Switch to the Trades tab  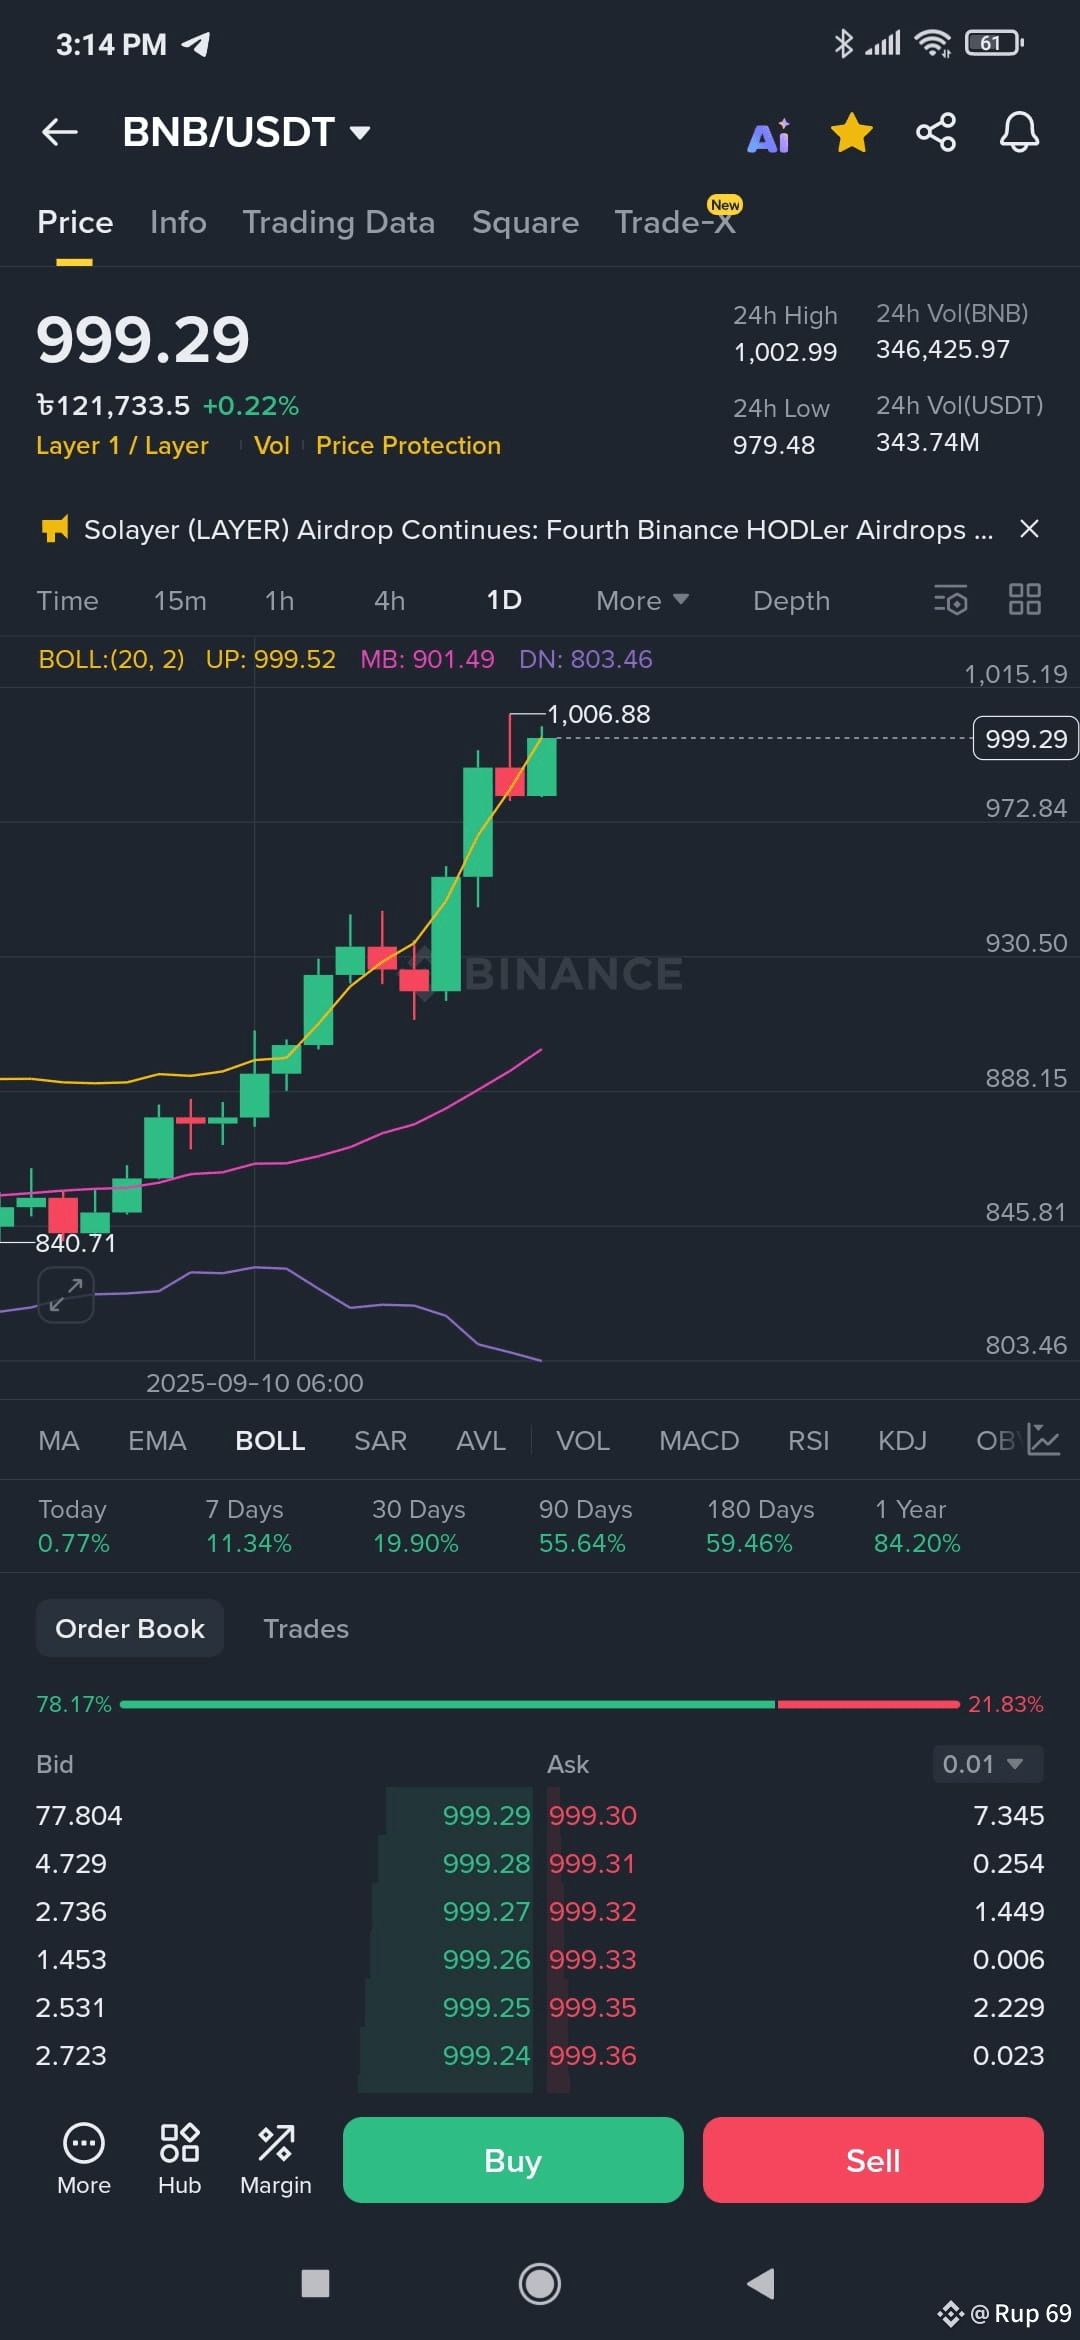(306, 1628)
